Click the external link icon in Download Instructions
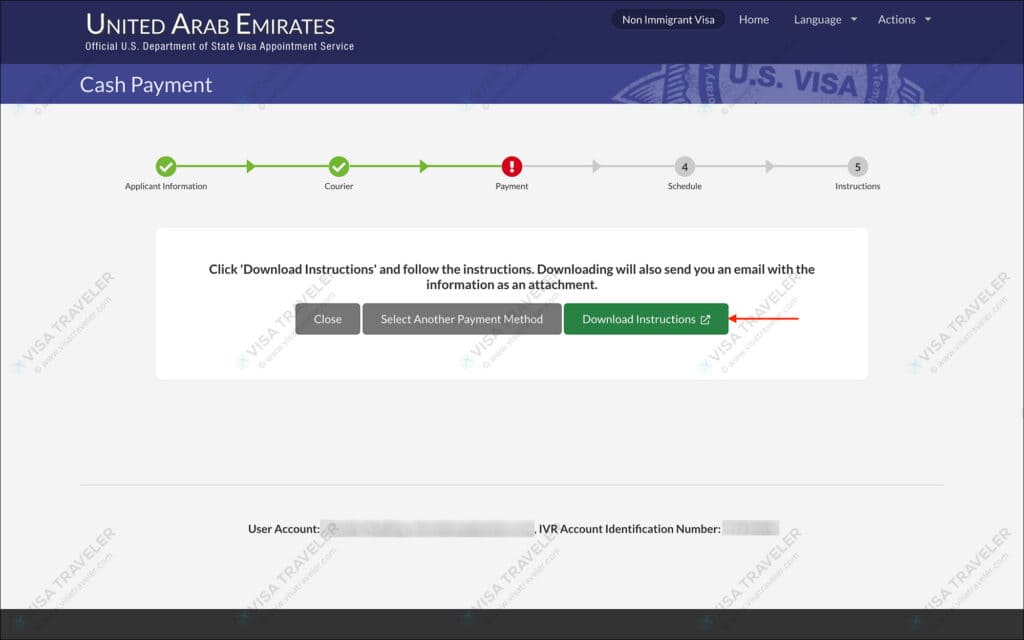This screenshot has width=1024, height=640. point(705,319)
